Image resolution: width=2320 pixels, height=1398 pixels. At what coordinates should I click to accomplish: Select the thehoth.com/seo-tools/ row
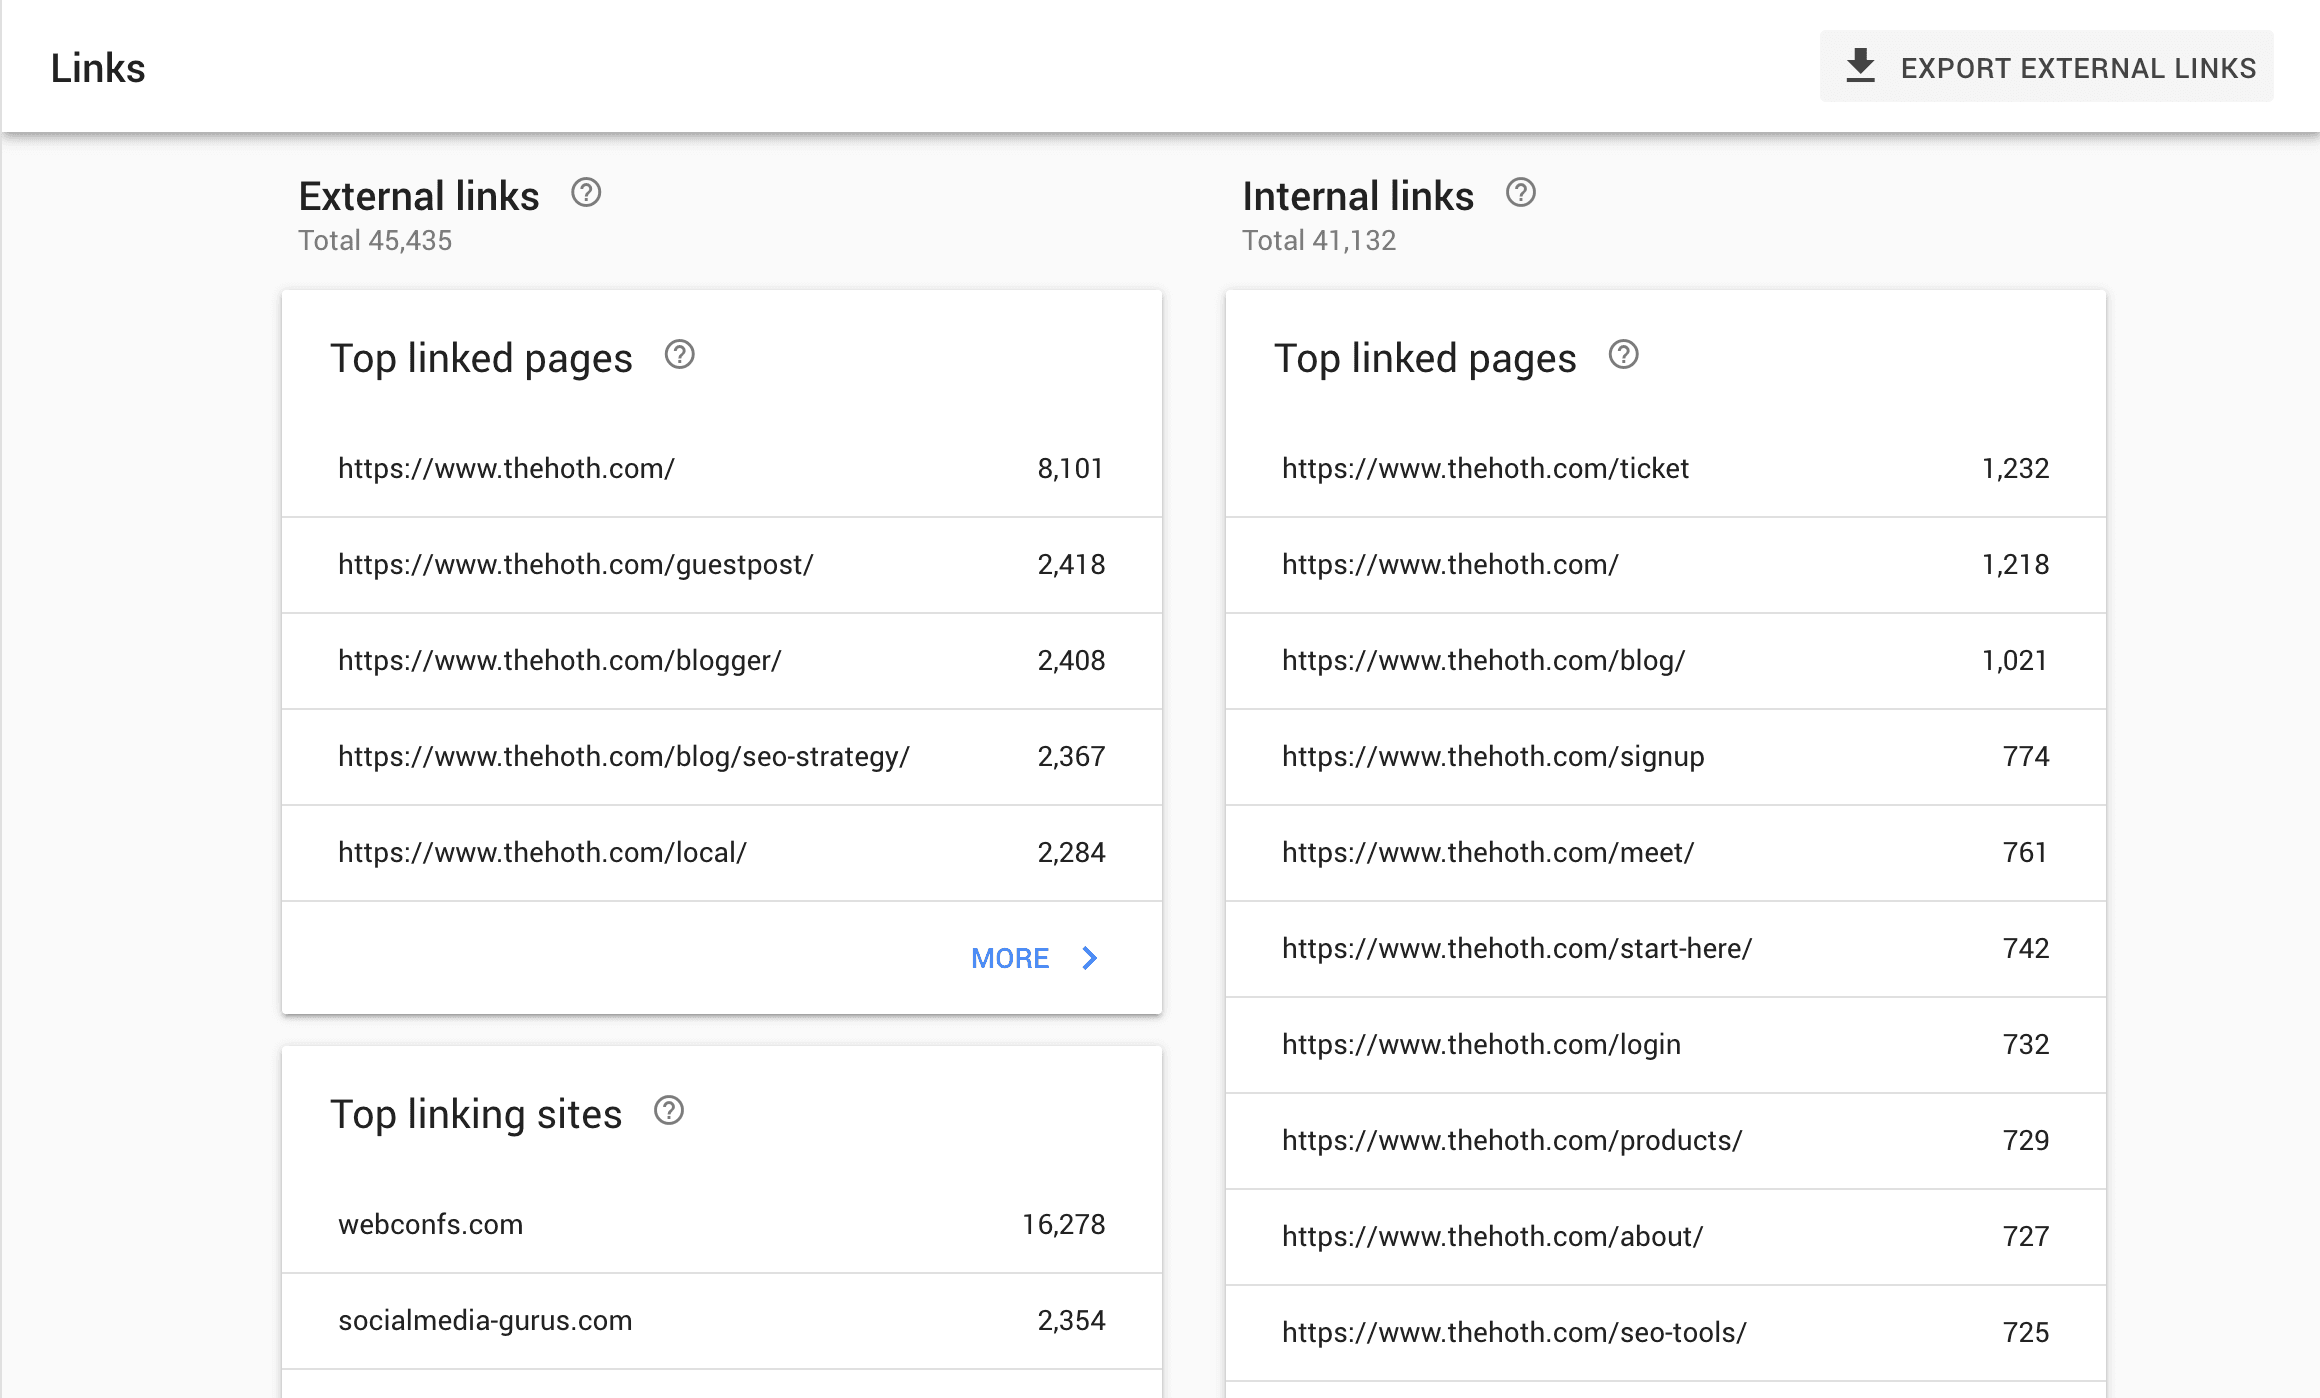pyautogui.click(x=1665, y=1333)
